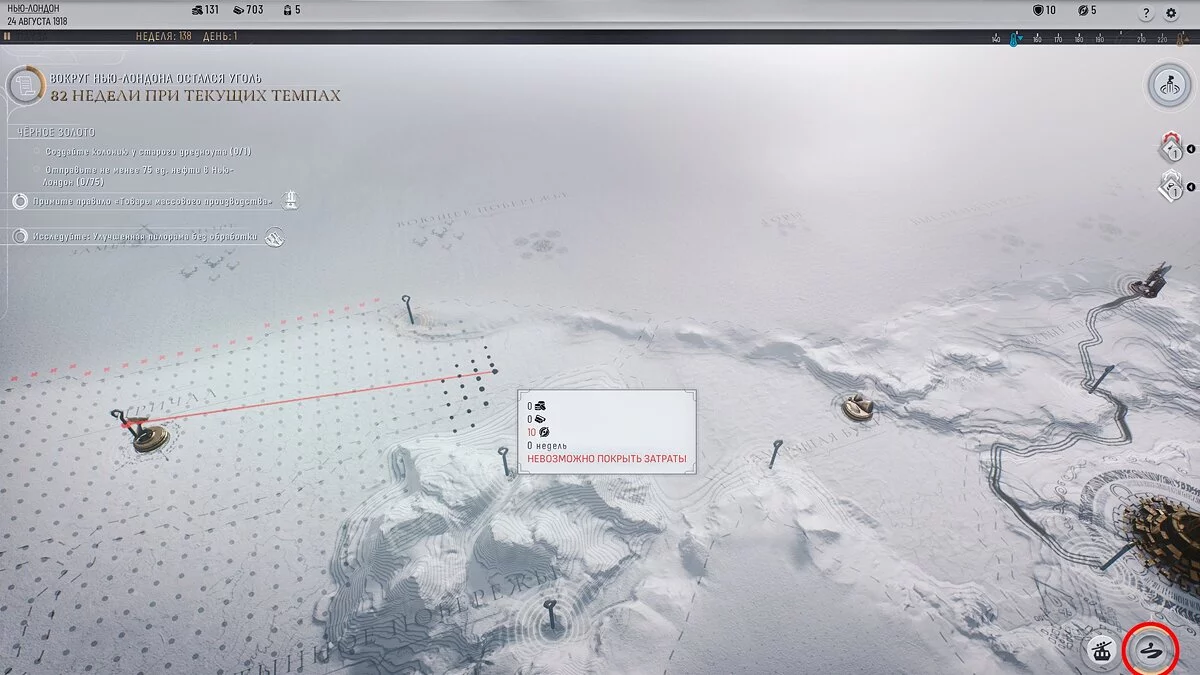Image resolution: width=1200 pixels, height=675 pixels.
Task: Click the Нью-Лондон city name label
Action: point(31,8)
